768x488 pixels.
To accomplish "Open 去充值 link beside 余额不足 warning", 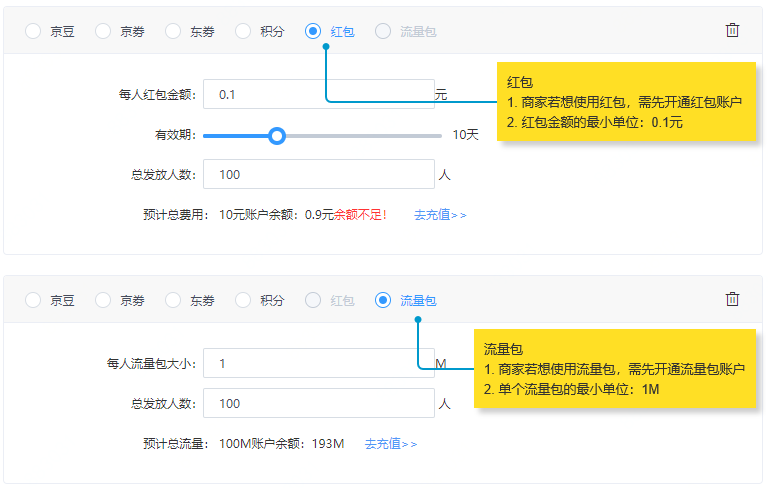I will [440, 214].
